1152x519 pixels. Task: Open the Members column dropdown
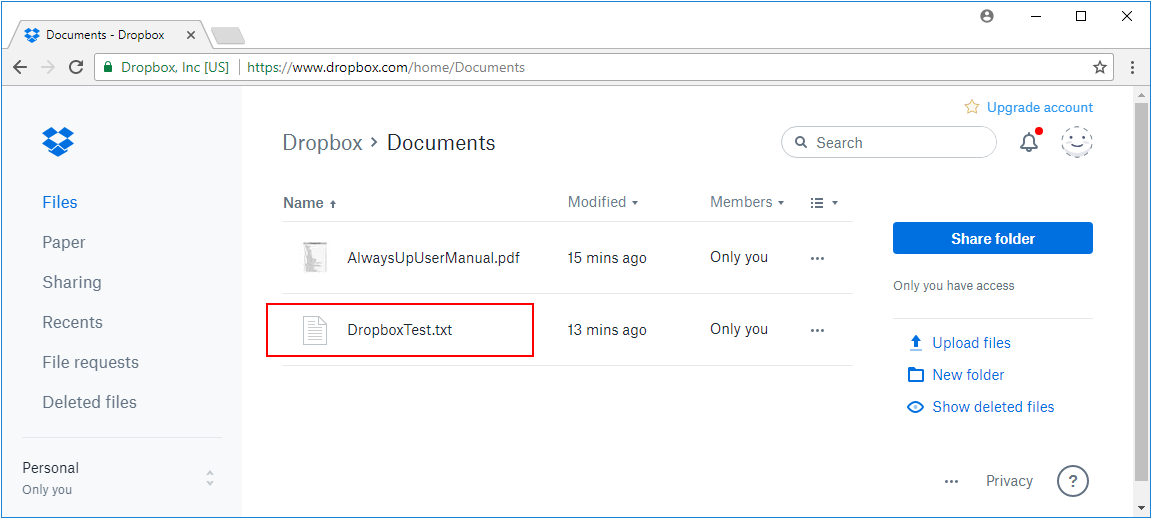(x=747, y=202)
